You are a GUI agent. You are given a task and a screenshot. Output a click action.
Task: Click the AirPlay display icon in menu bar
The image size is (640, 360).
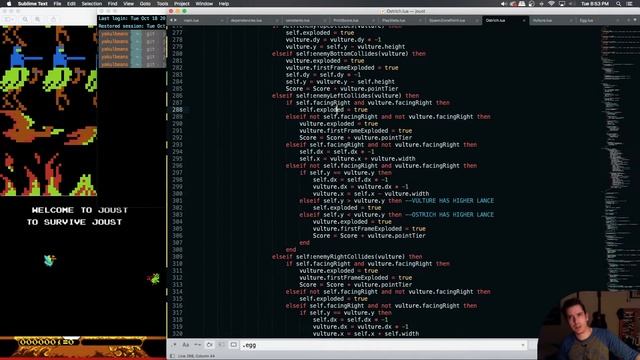[x=562, y=4]
